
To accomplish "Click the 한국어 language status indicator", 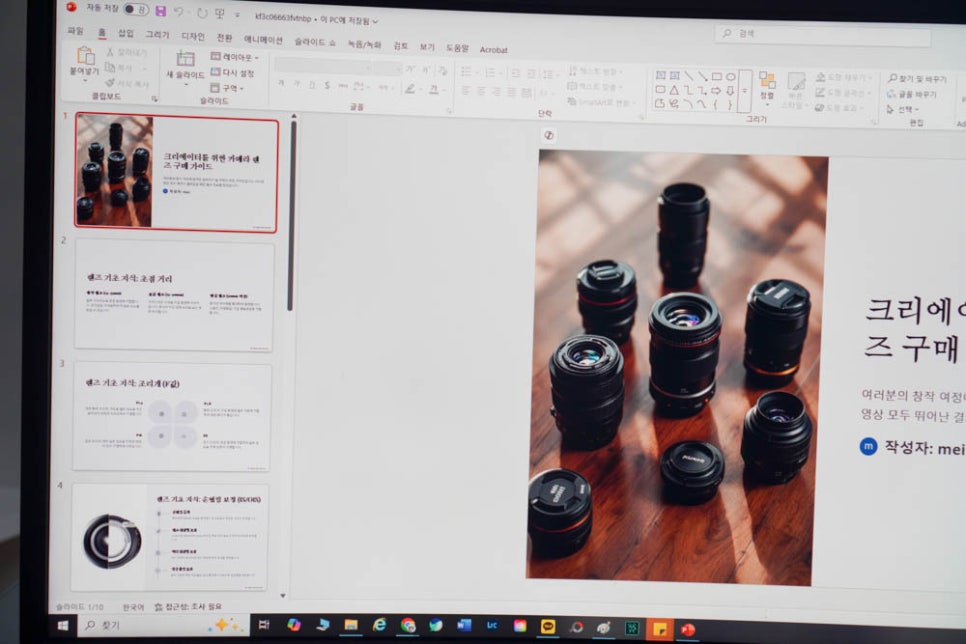I will coord(133,607).
